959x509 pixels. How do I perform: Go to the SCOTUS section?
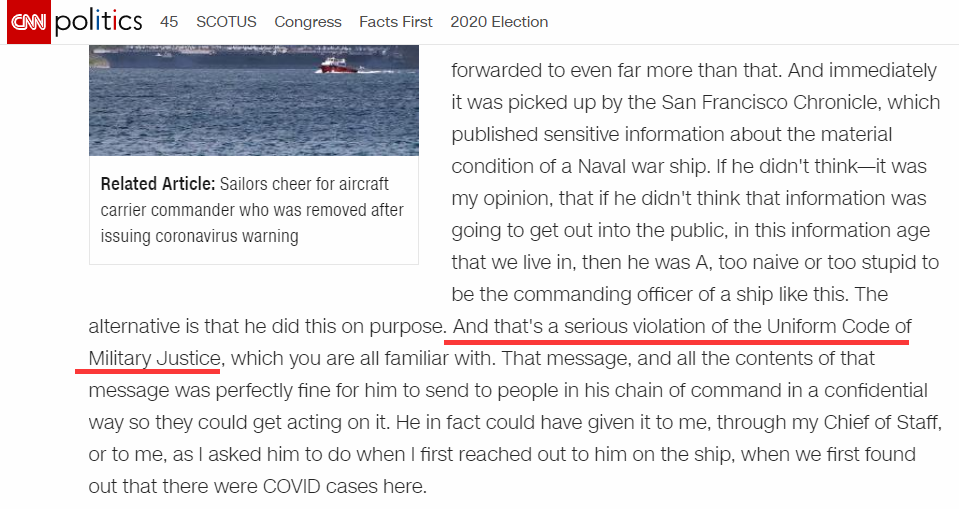tap(226, 22)
